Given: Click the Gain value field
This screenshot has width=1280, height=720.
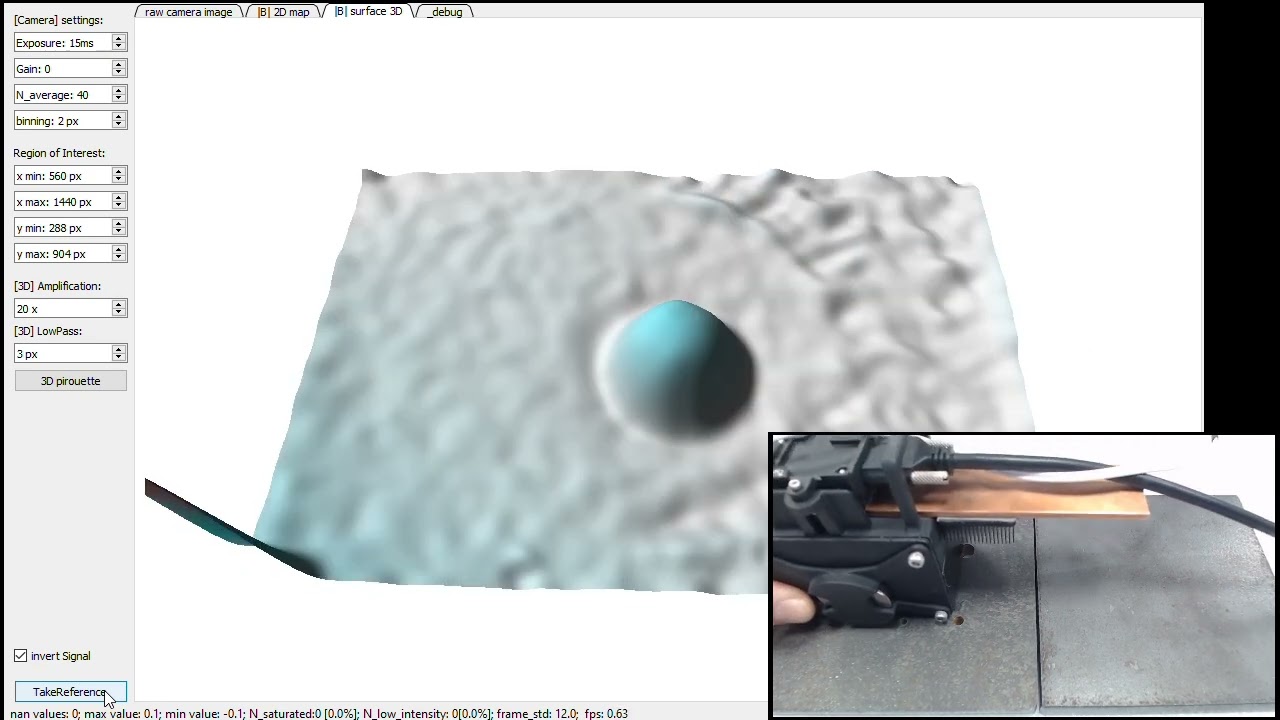Looking at the screenshot, I should click(62, 69).
